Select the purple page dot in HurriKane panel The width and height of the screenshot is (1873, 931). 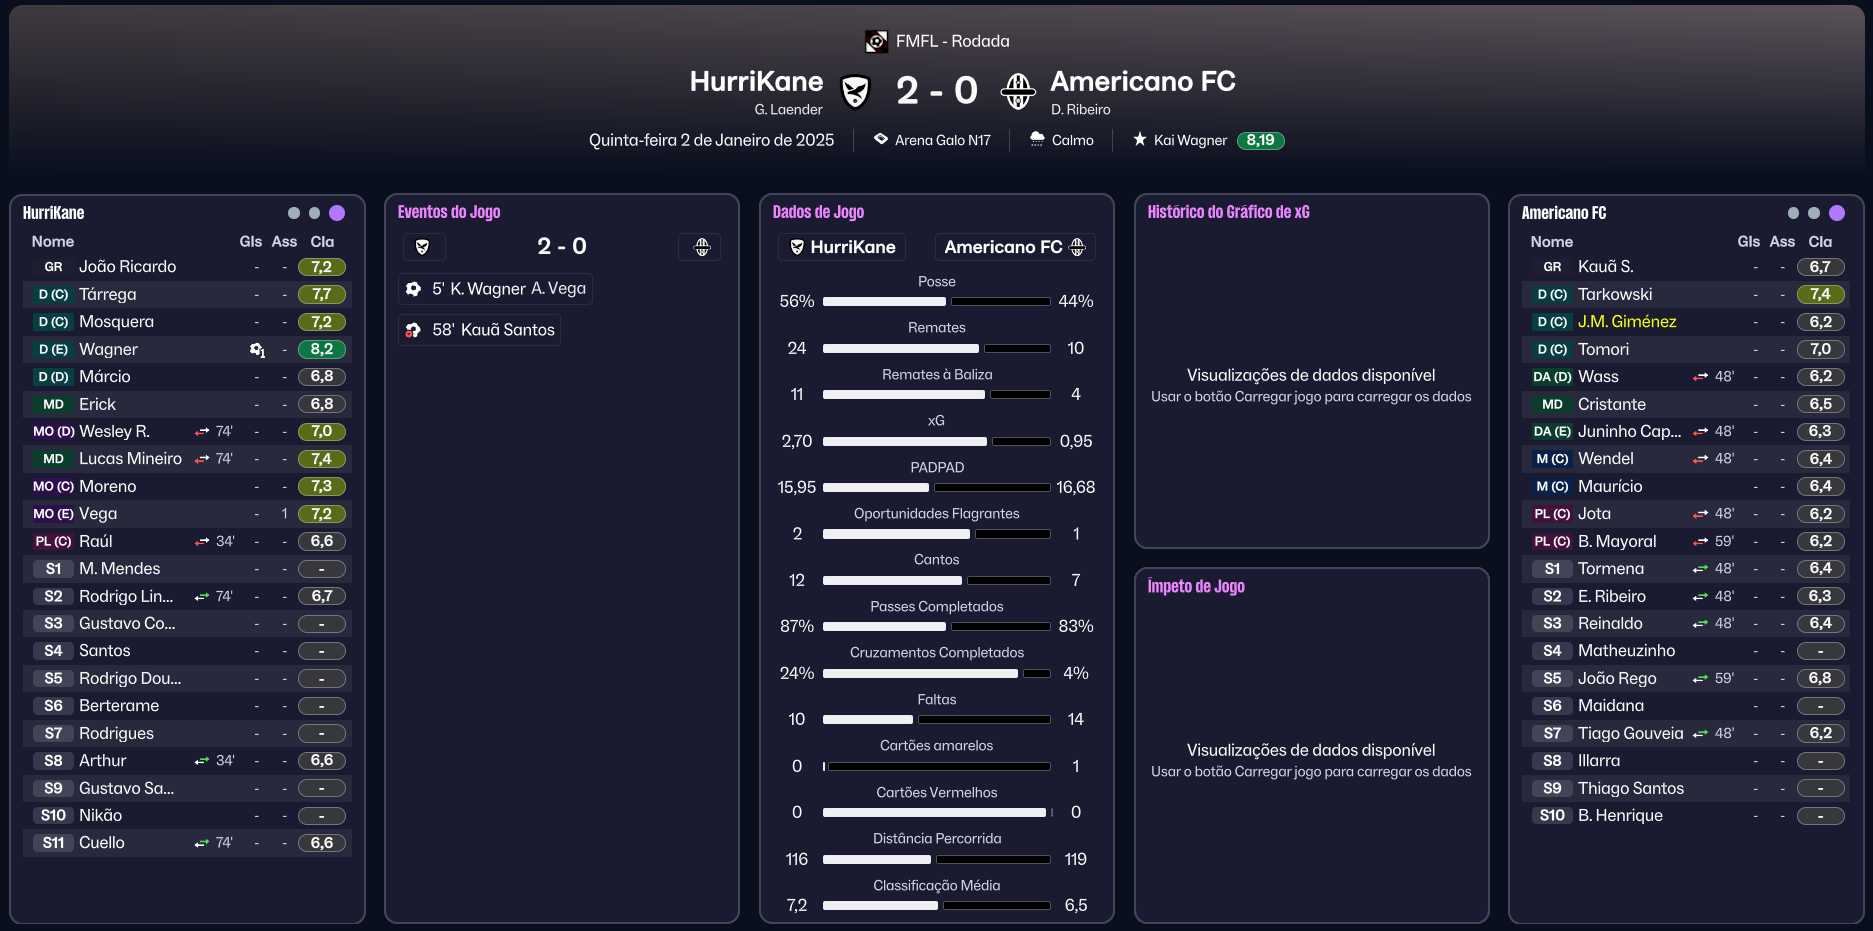click(x=337, y=213)
